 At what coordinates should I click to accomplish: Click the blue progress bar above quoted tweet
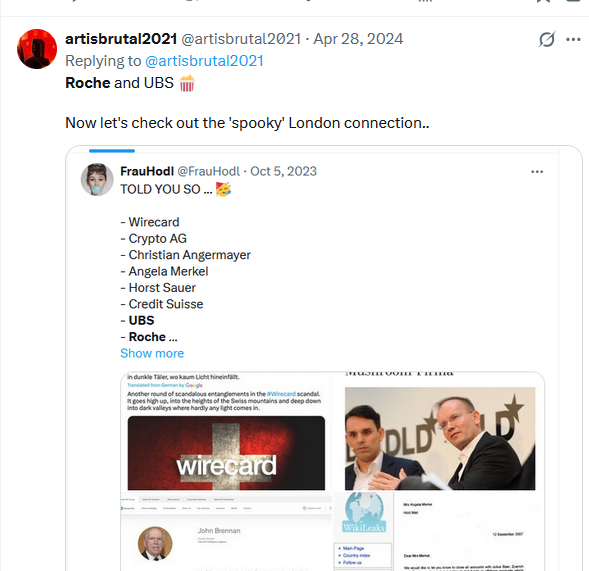112,151
